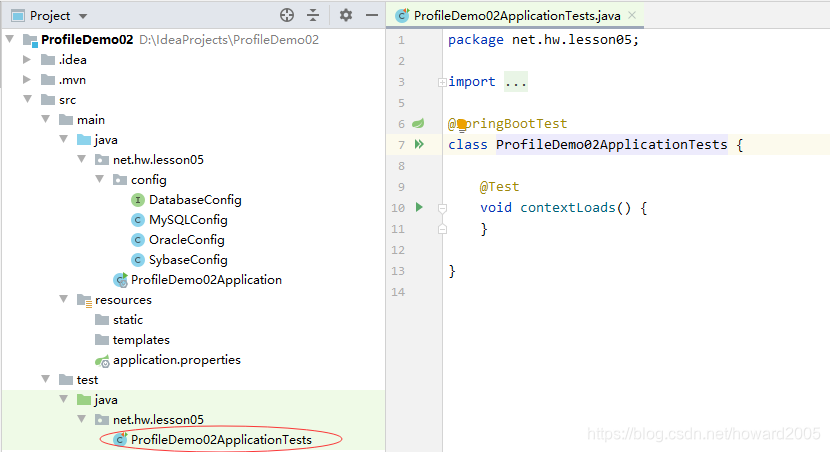Collapse net.hw.lesson05 package under main

point(82,159)
